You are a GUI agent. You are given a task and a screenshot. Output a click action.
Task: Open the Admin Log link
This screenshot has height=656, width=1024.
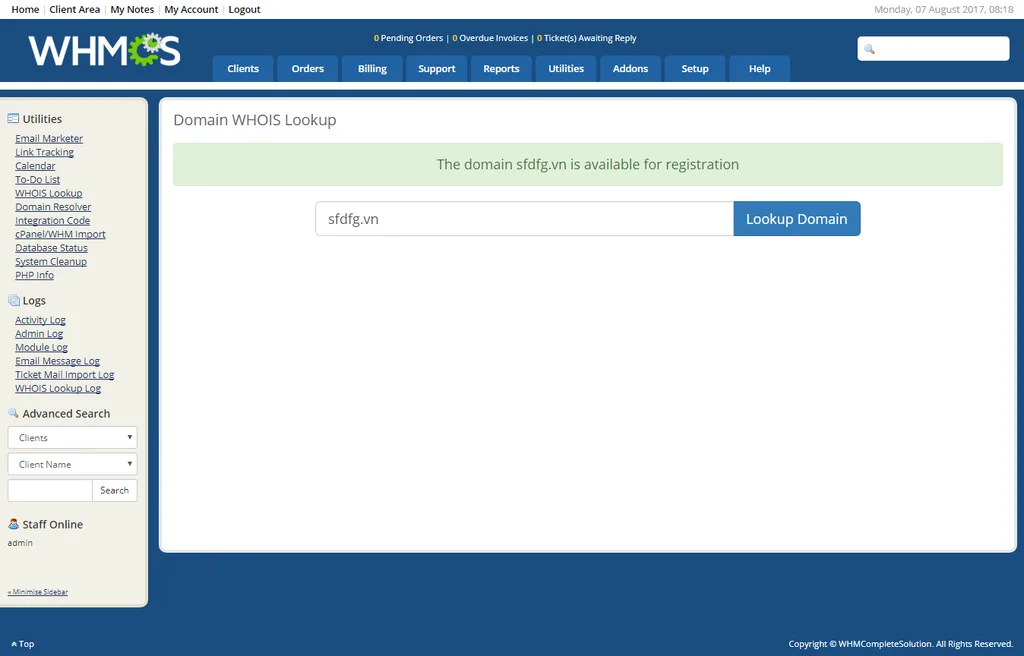point(39,334)
